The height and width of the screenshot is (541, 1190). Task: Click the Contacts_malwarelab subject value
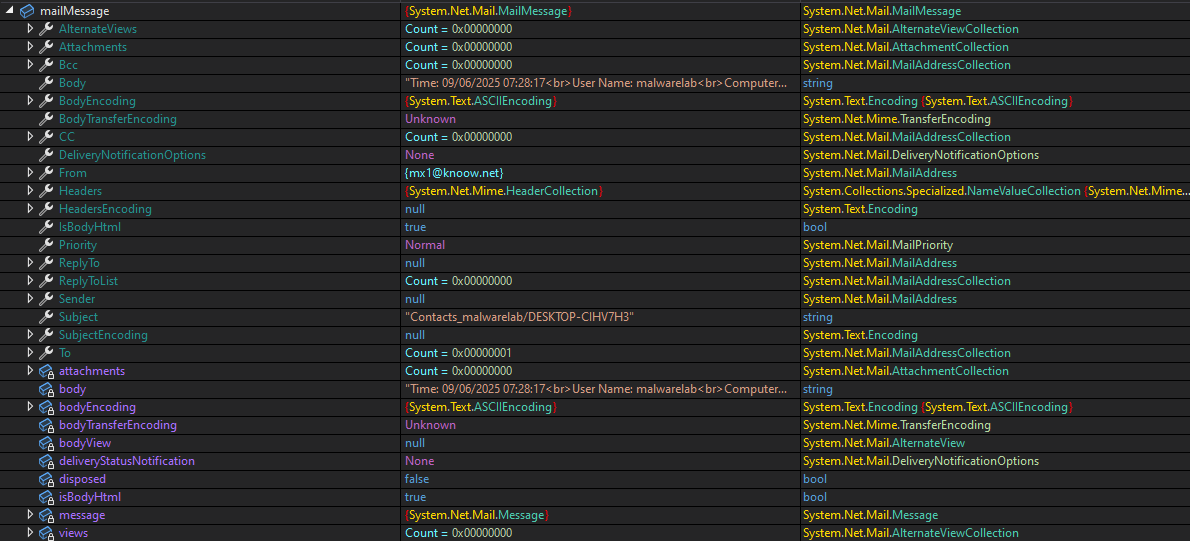520,317
